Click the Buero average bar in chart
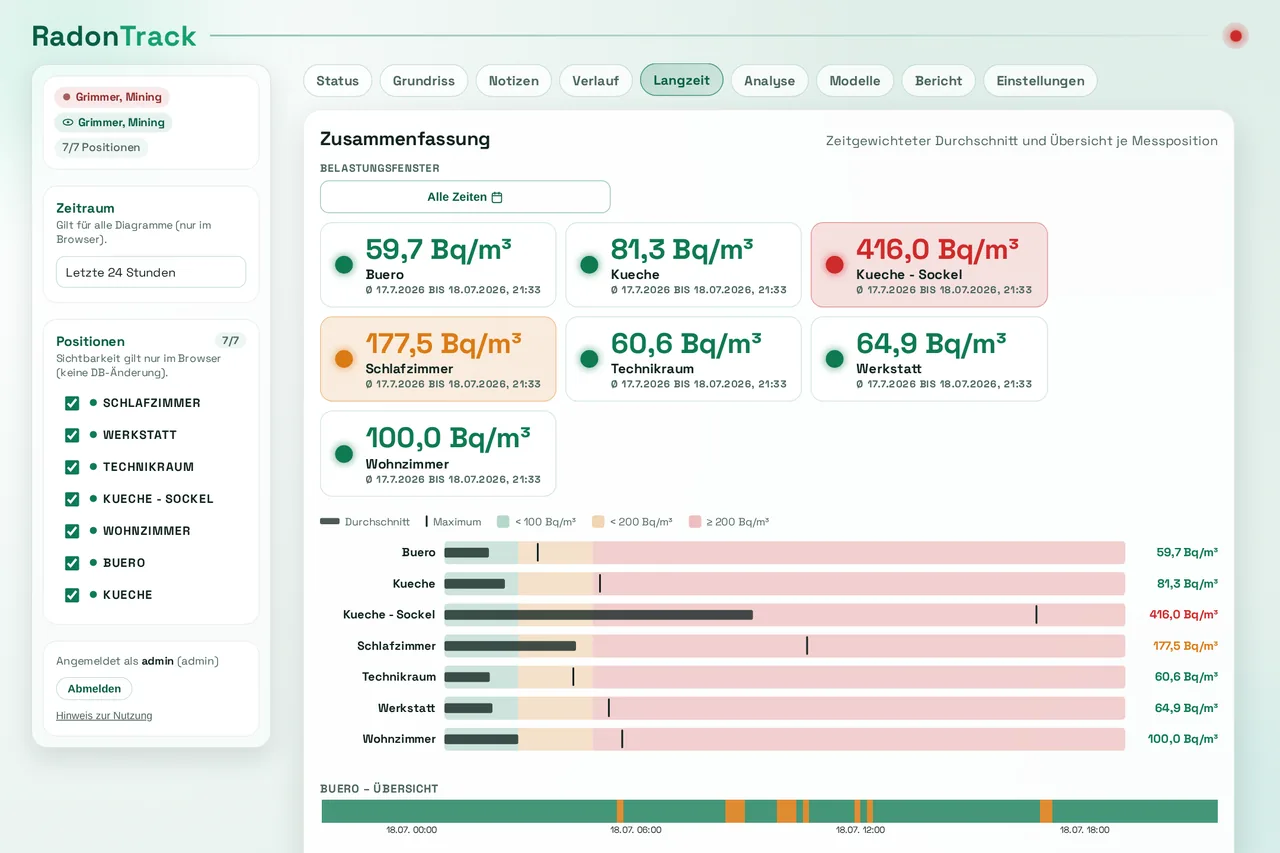 pos(466,552)
